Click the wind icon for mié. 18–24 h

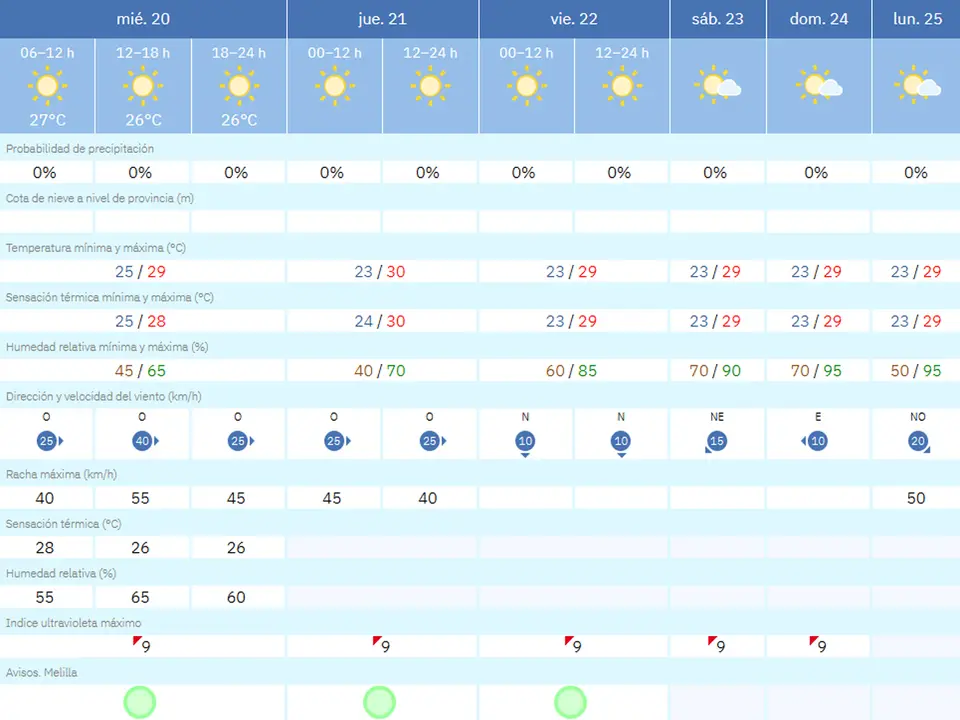(x=242, y=441)
